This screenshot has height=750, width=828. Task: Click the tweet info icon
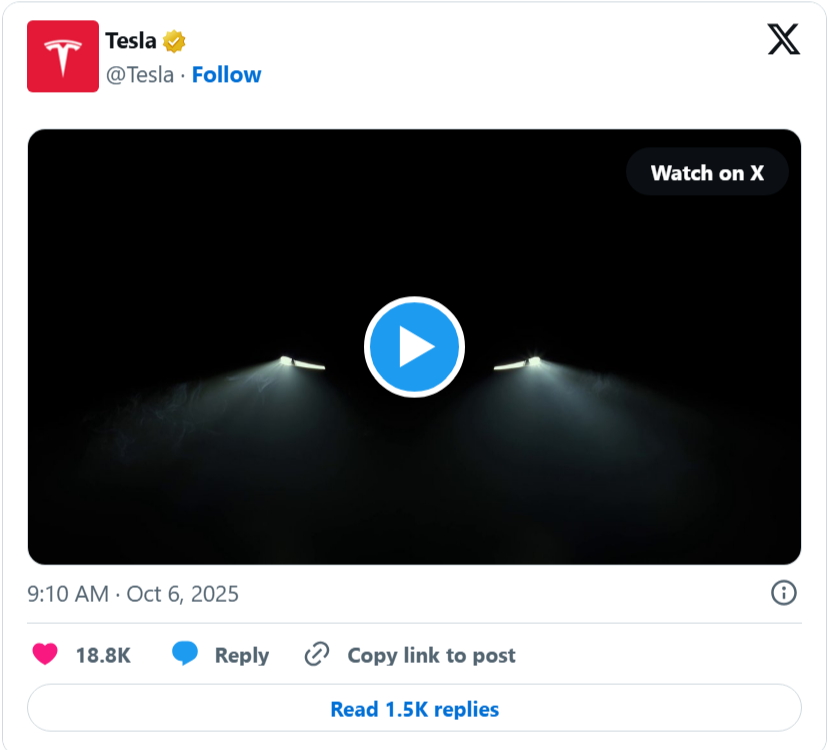(x=784, y=593)
